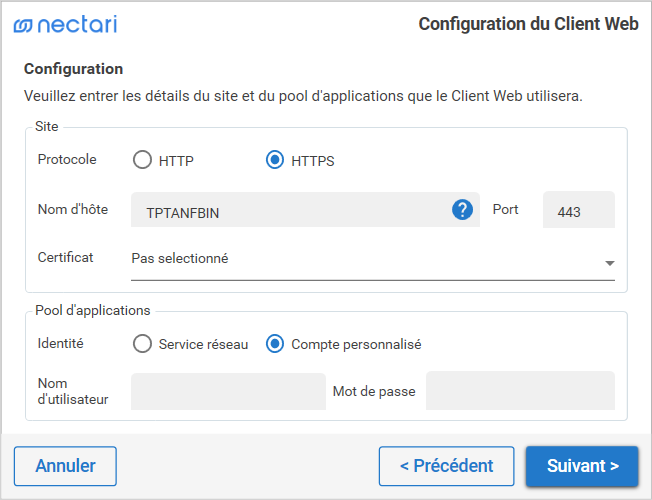Image resolution: width=652 pixels, height=500 pixels.
Task: Expand the Certificat dropdown arrow
Action: click(609, 263)
